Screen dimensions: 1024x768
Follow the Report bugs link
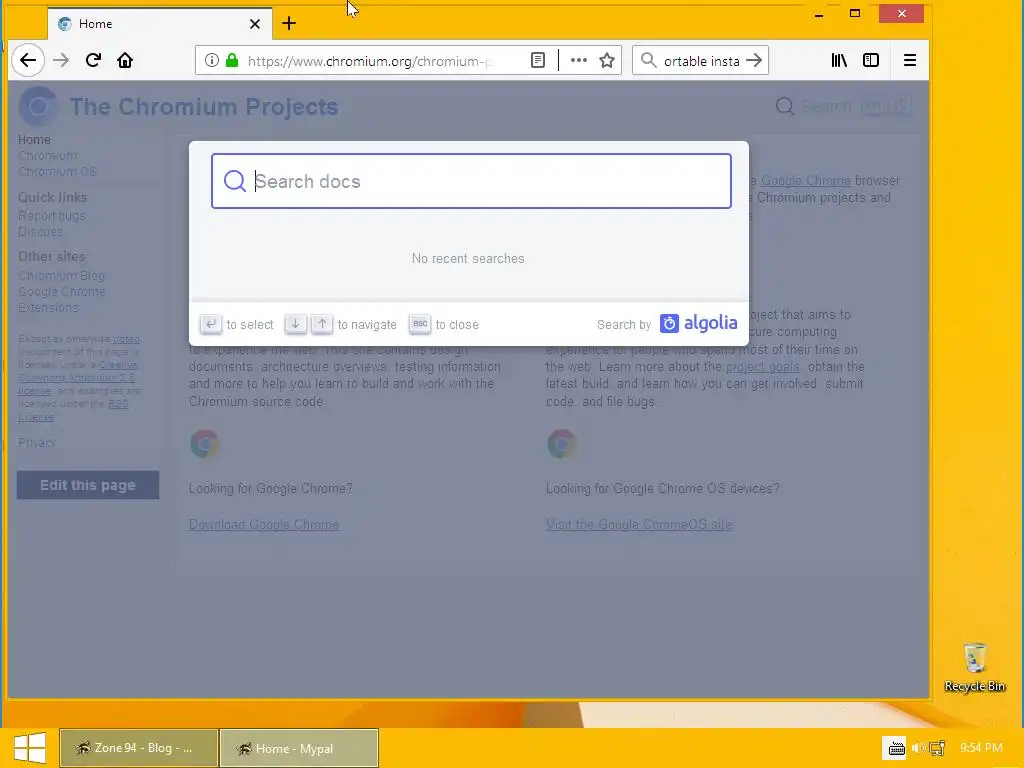point(52,216)
